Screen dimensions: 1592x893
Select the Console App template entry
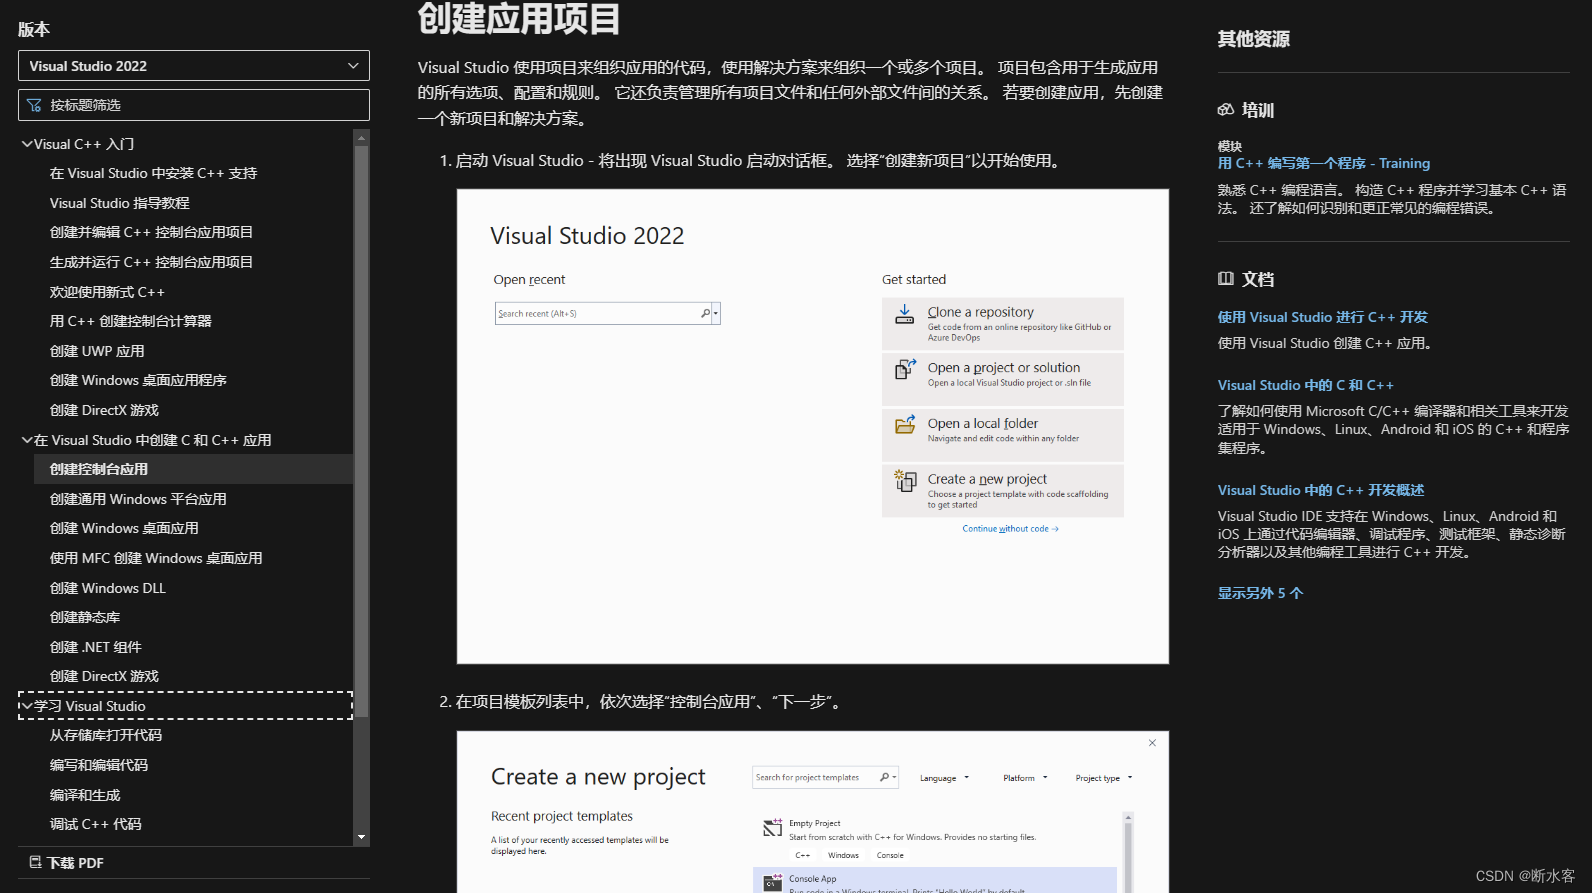coord(935,880)
